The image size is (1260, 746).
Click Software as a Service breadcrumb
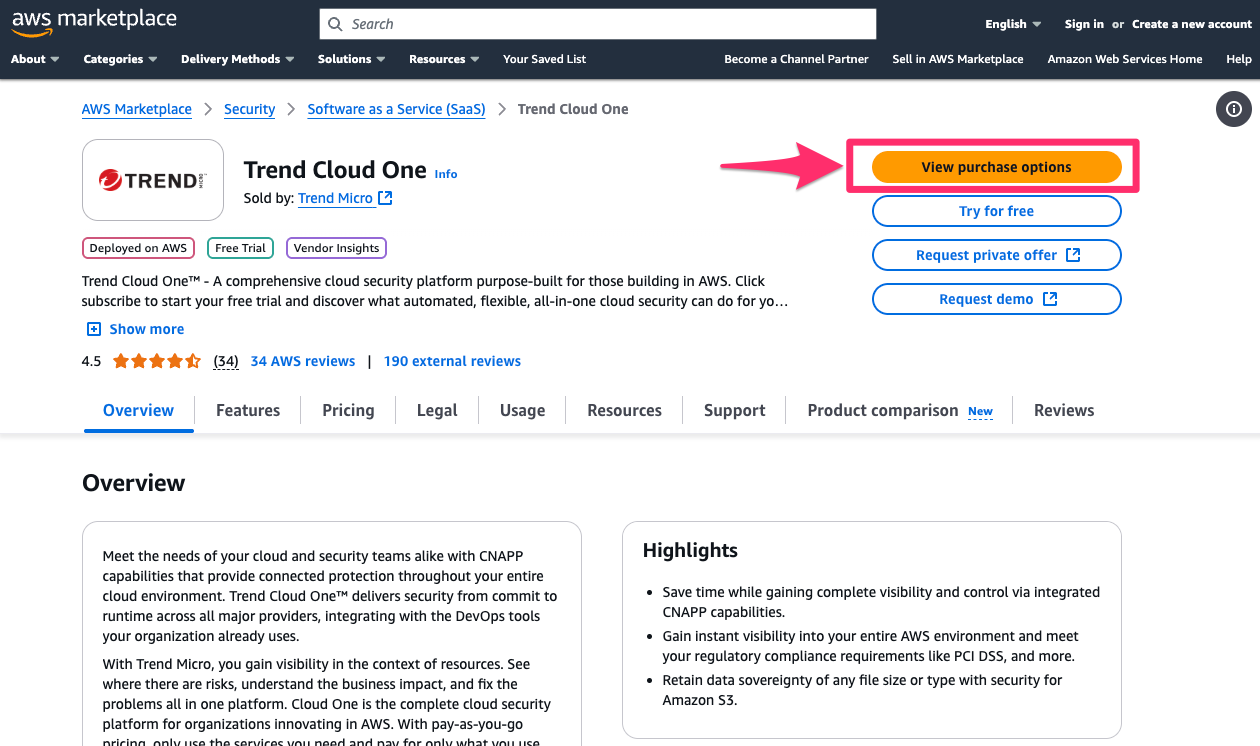pos(396,109)
